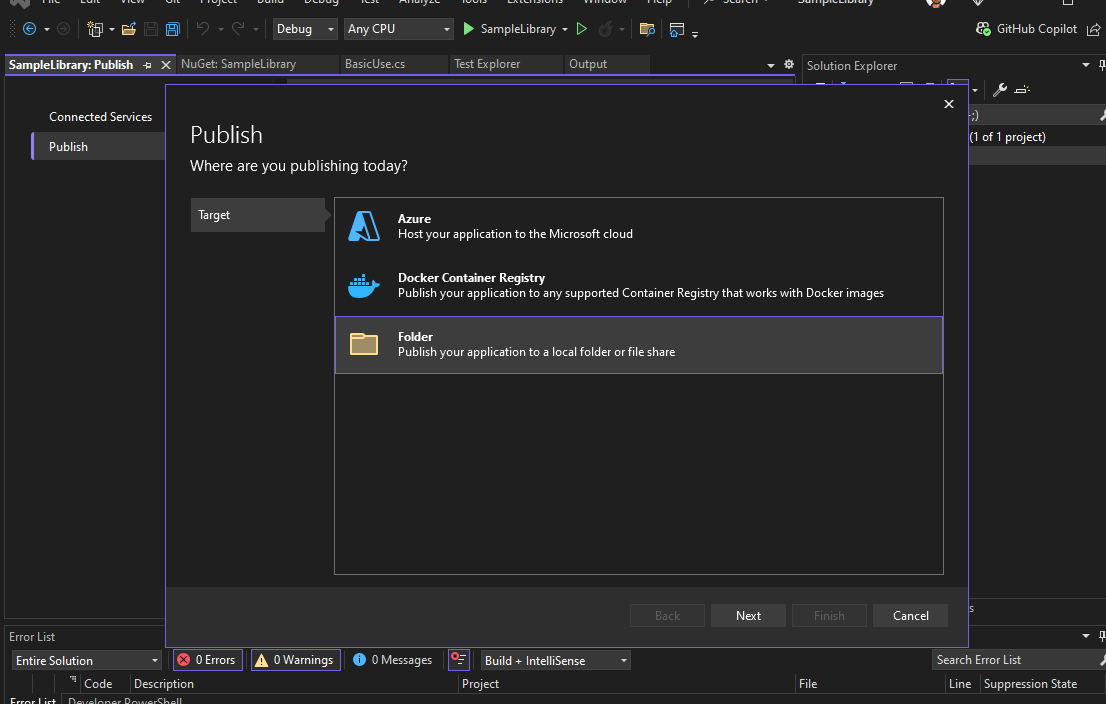Image resolution: width=1106 pixels, height=704 pixels.
Task: Open the Hot Reload options arrow
Action: coord(621,30)
